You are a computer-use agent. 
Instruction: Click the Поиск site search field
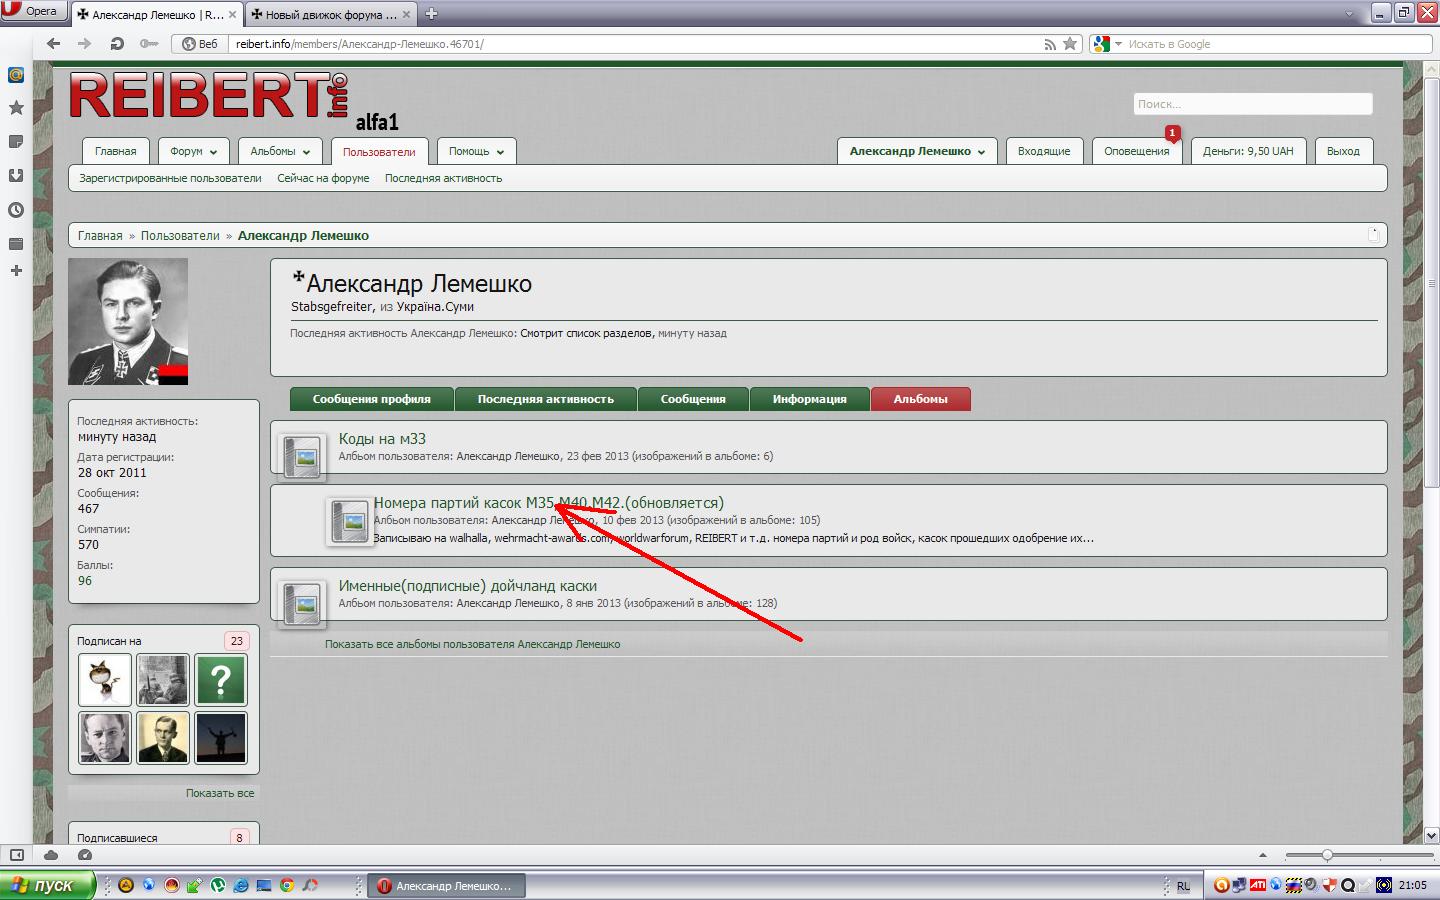click(1252, 104)
